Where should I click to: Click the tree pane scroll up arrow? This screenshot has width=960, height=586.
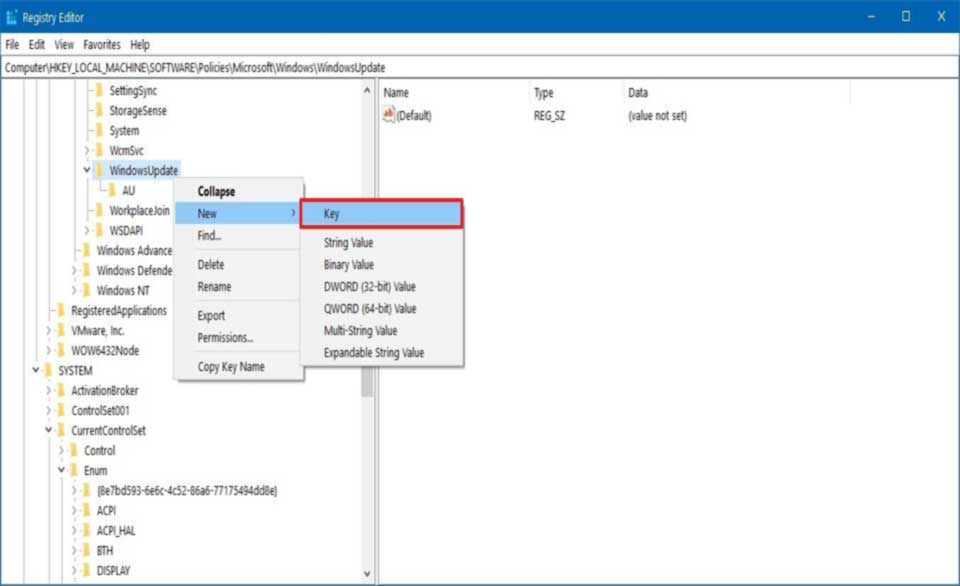point(367,90)
